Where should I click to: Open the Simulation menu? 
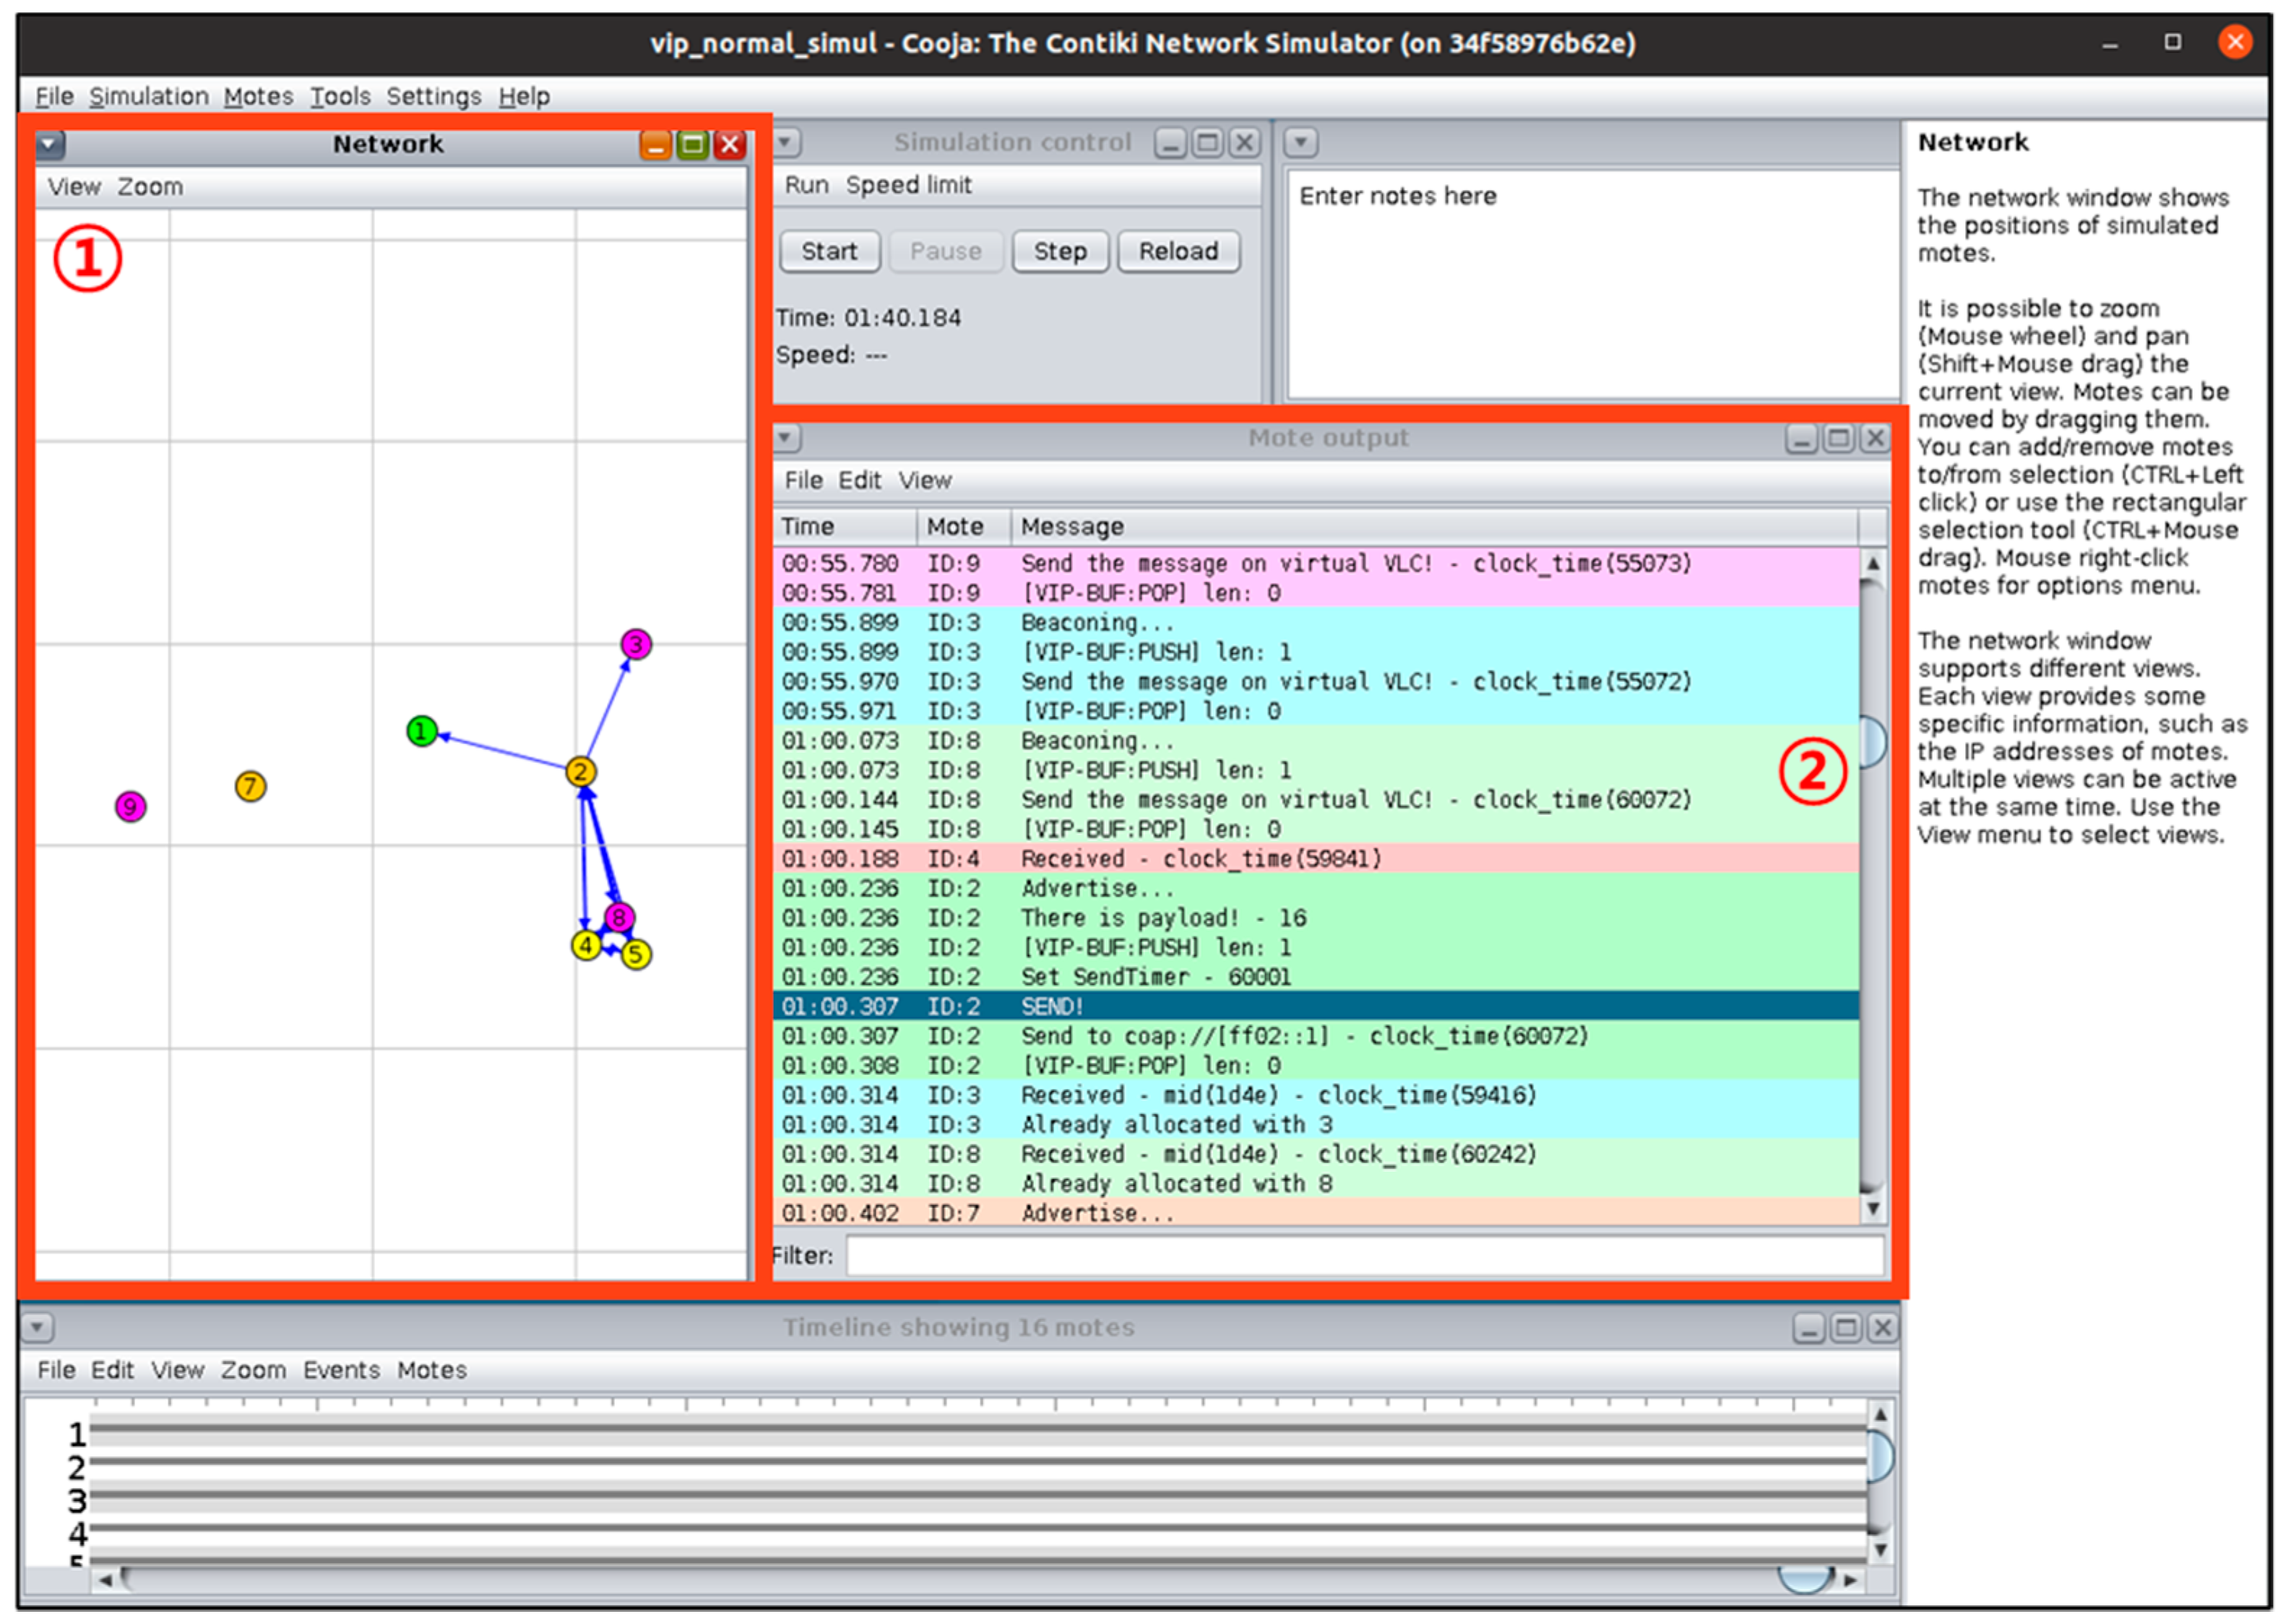pyautogui.click(x=149, y=96)
